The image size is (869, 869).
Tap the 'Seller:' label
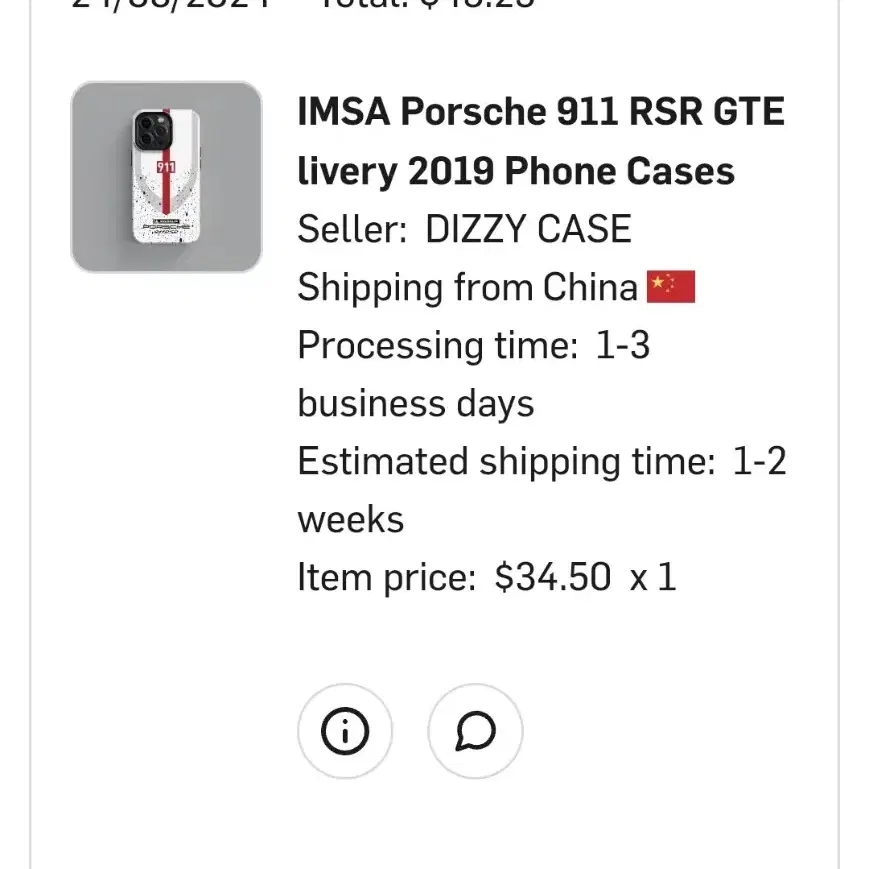(352, 228)
